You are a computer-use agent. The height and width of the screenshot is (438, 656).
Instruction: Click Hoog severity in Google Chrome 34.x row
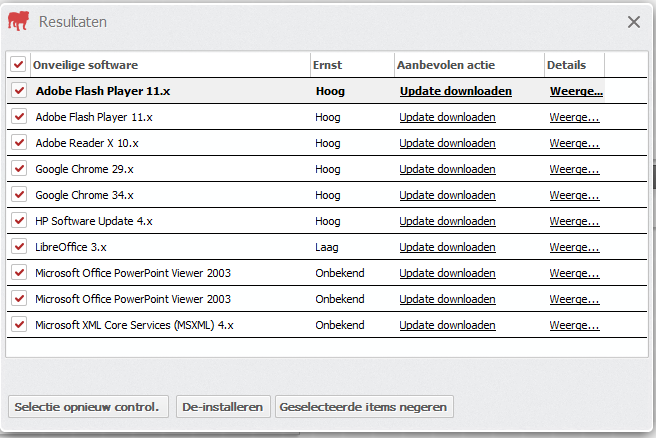328,195
